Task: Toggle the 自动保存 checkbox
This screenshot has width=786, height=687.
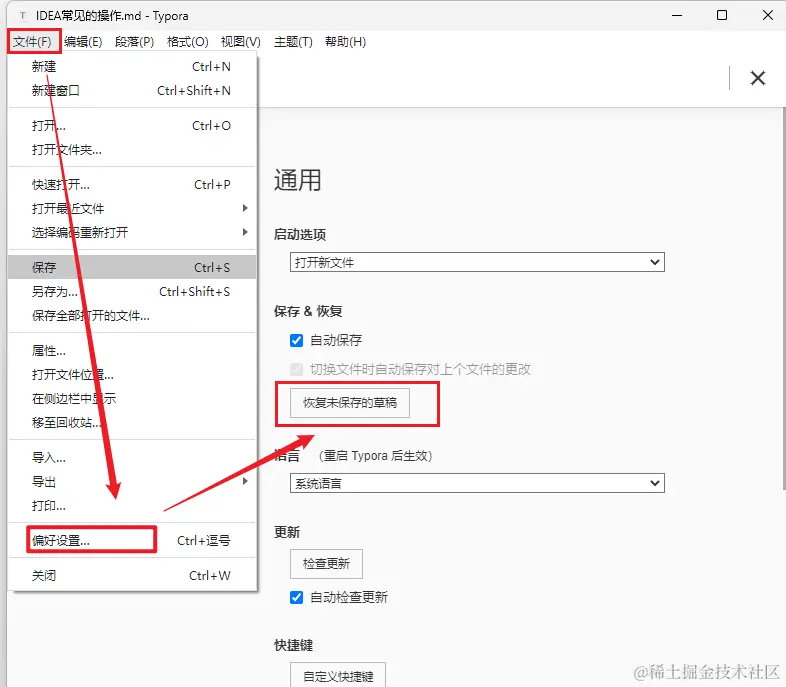Action: click(296, 341)
